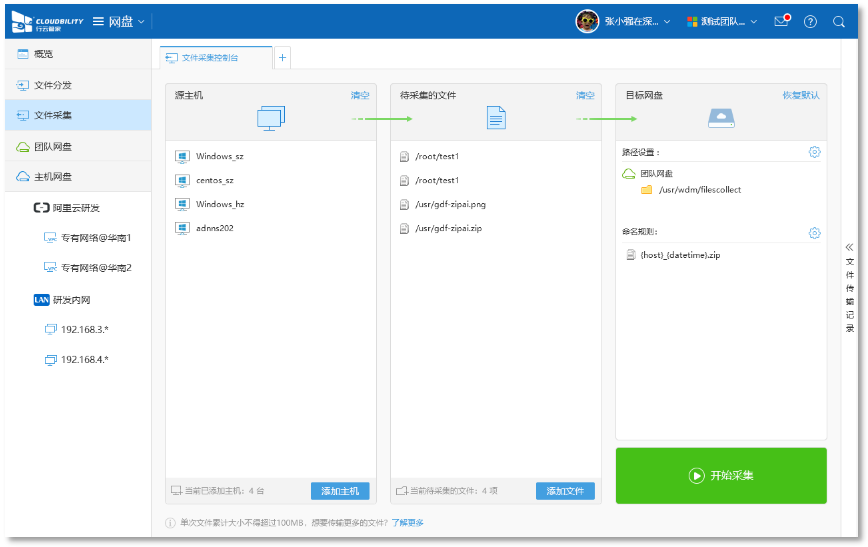Click the search magnifier icon
The width and height of the screenshot is (868, 547).
tap(839, 21)
